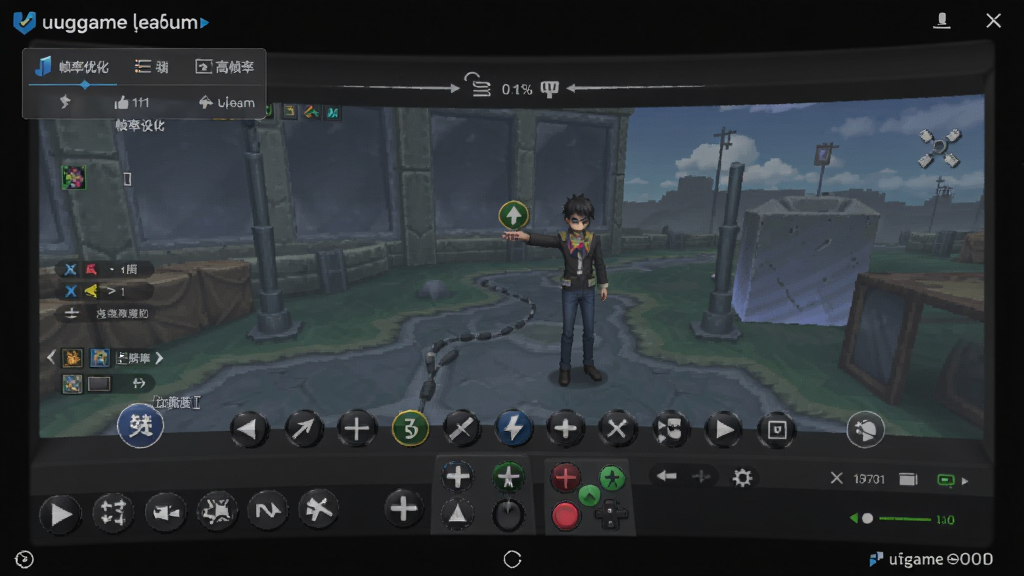The width and height of the screenshot is (1024, 576).
Task: Click the camera icon in bottom toolbar
Action: click(165, 513)
